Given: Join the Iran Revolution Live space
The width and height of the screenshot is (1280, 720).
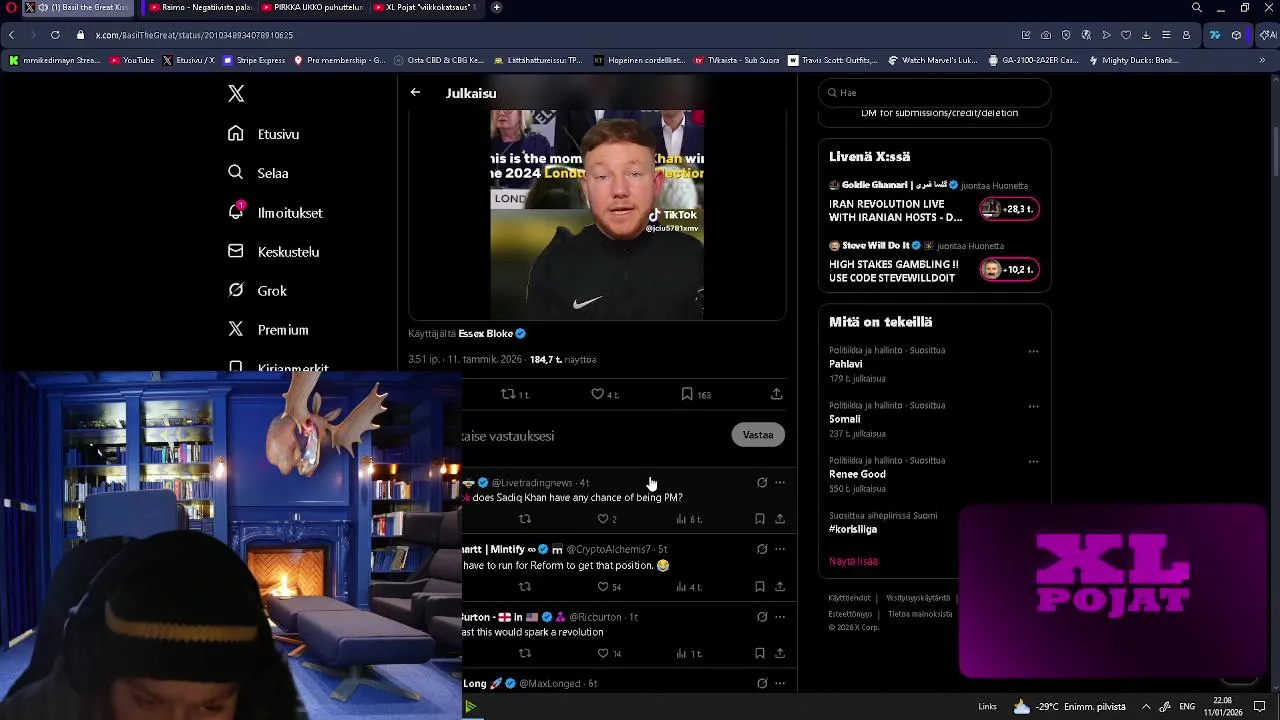Looking at the screenshot, I should point(1010,209).
